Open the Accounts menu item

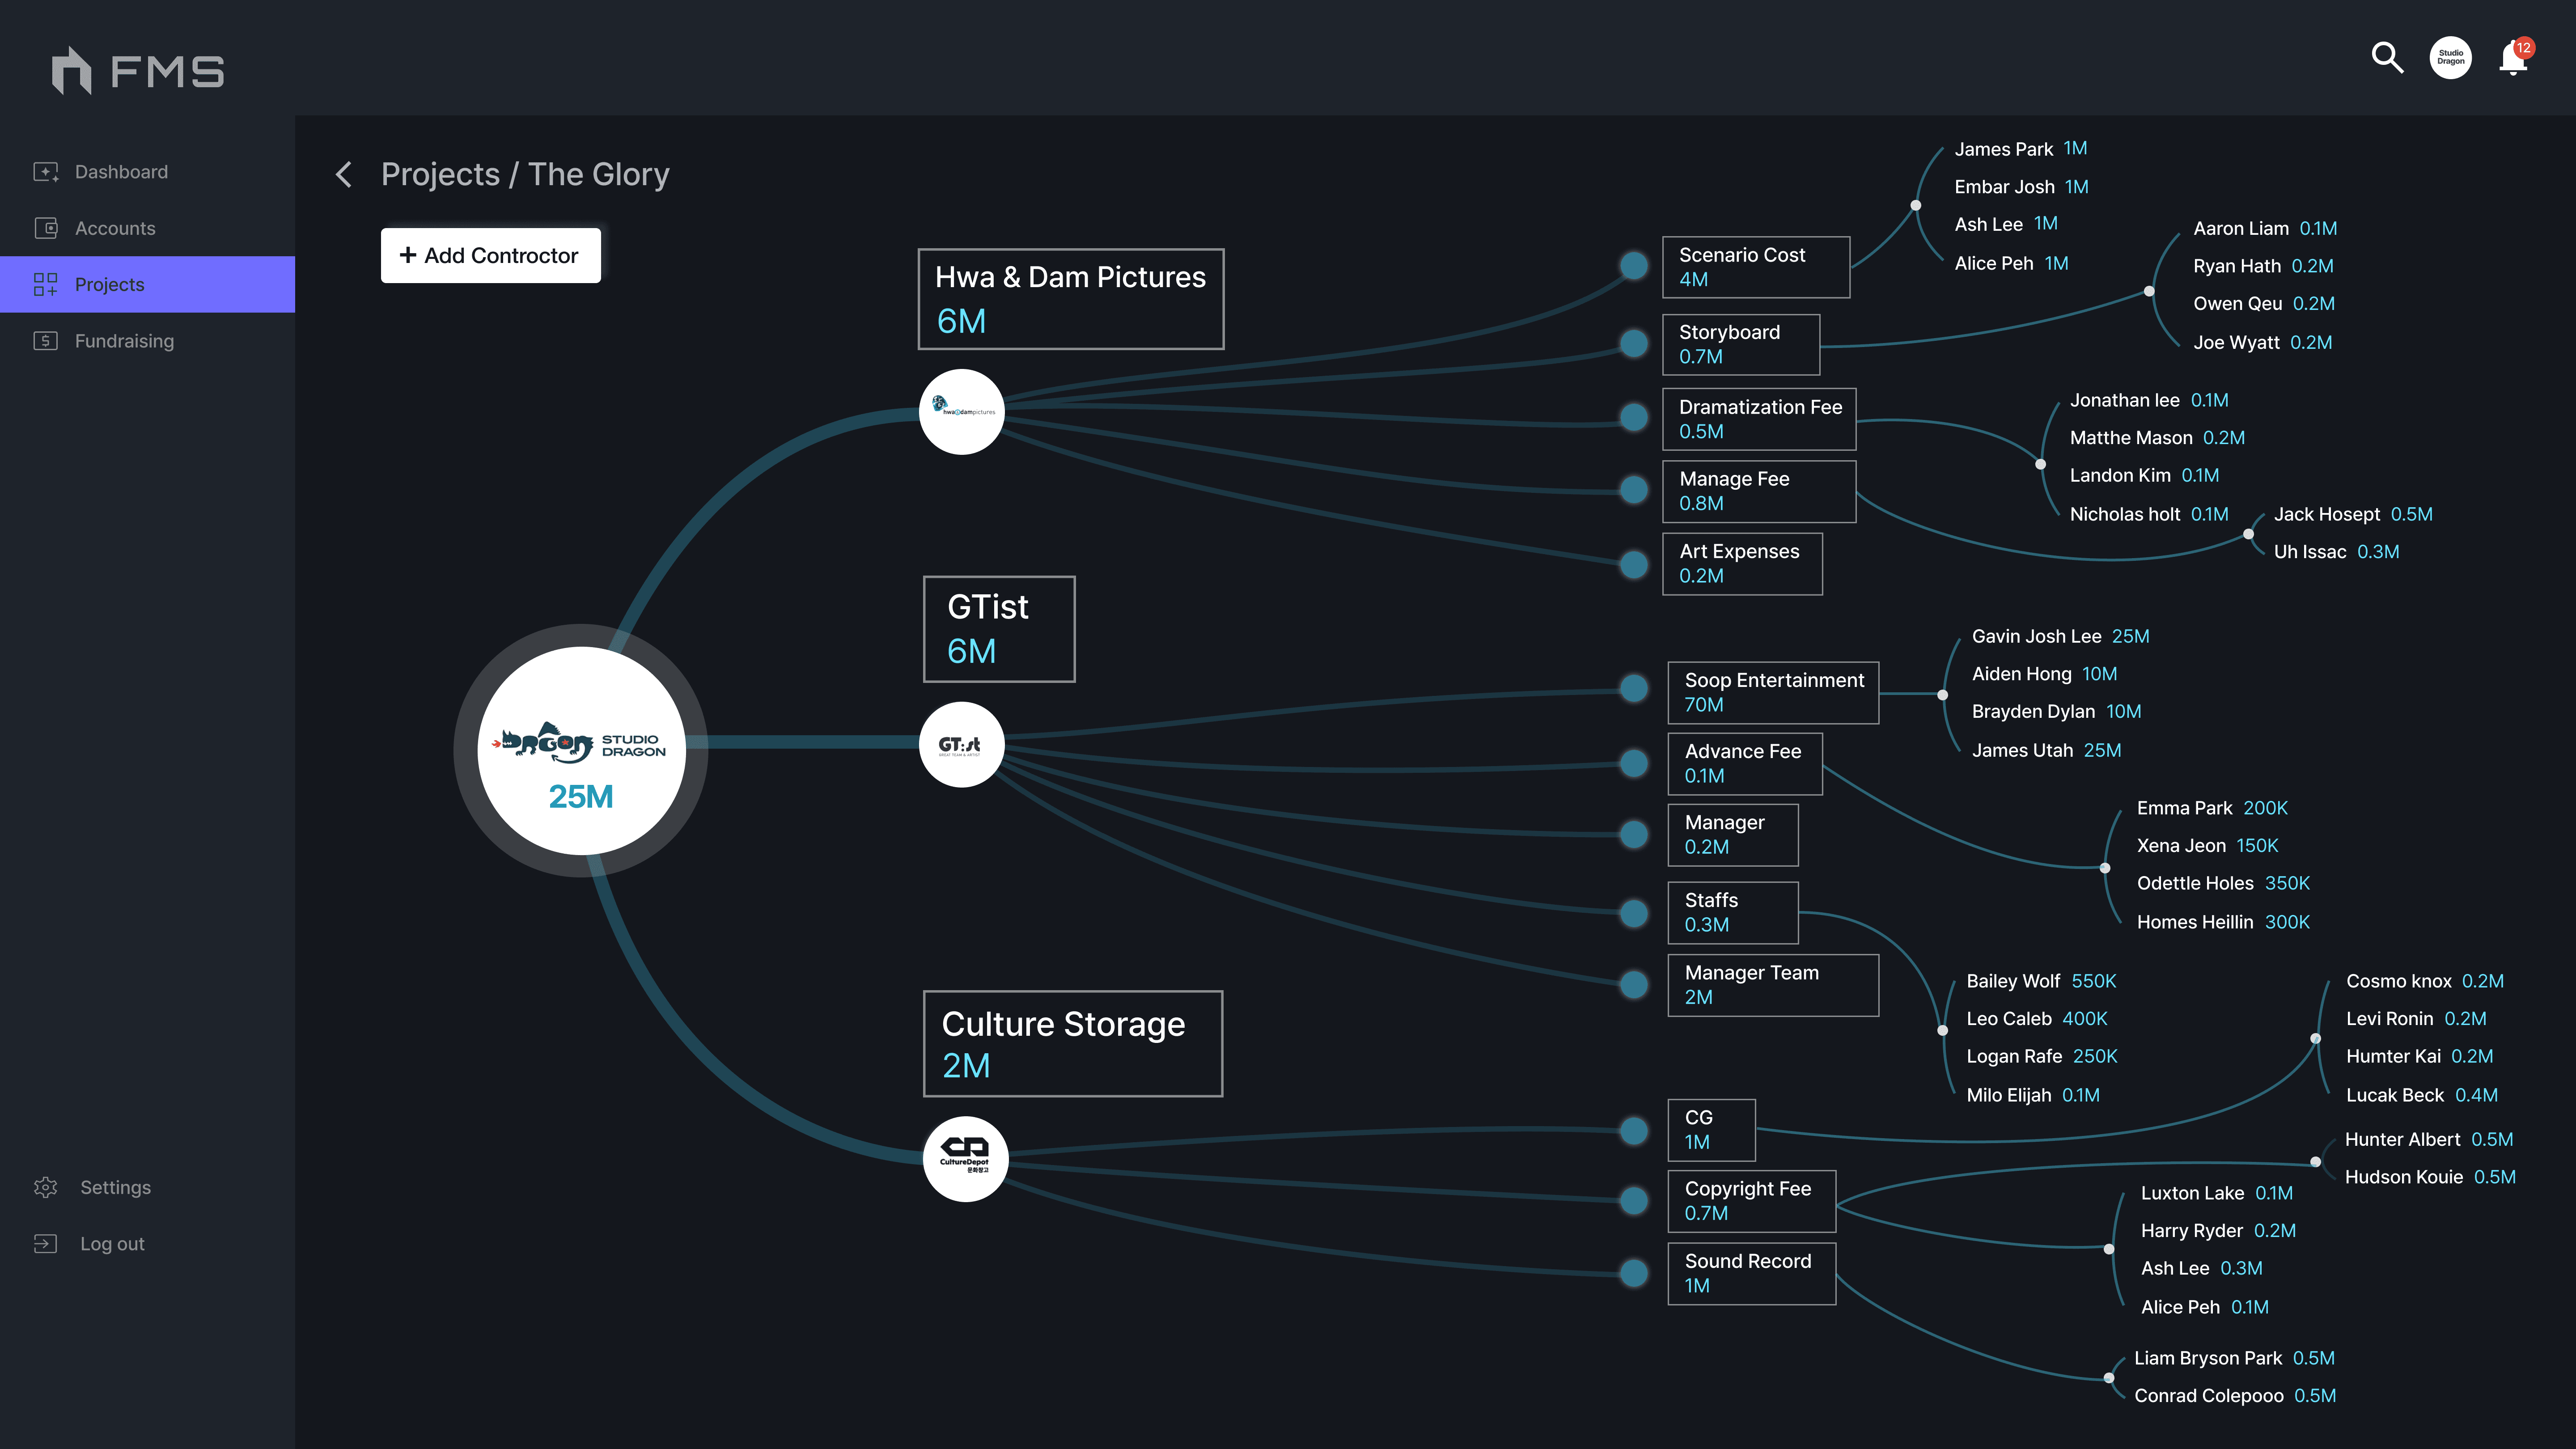[115, 228]
